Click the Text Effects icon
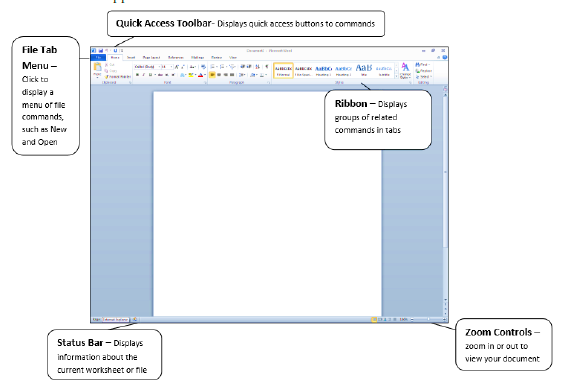Screen dimensions: 564x385 pos(182,75)
